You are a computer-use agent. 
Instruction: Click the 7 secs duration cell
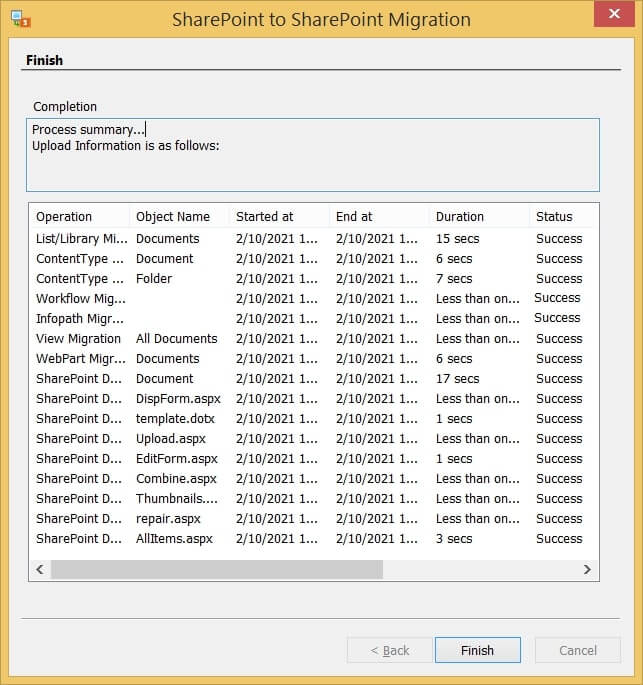point(454,279)
